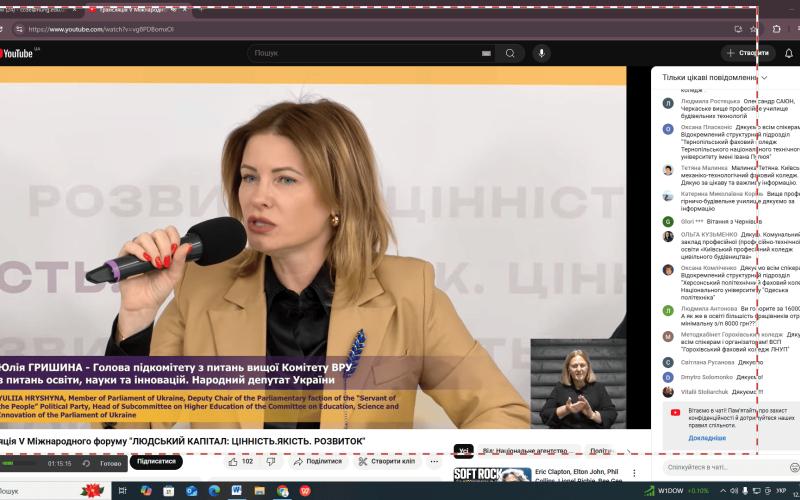Open the on-screen keyboard in search box

[x=486, y=53]
